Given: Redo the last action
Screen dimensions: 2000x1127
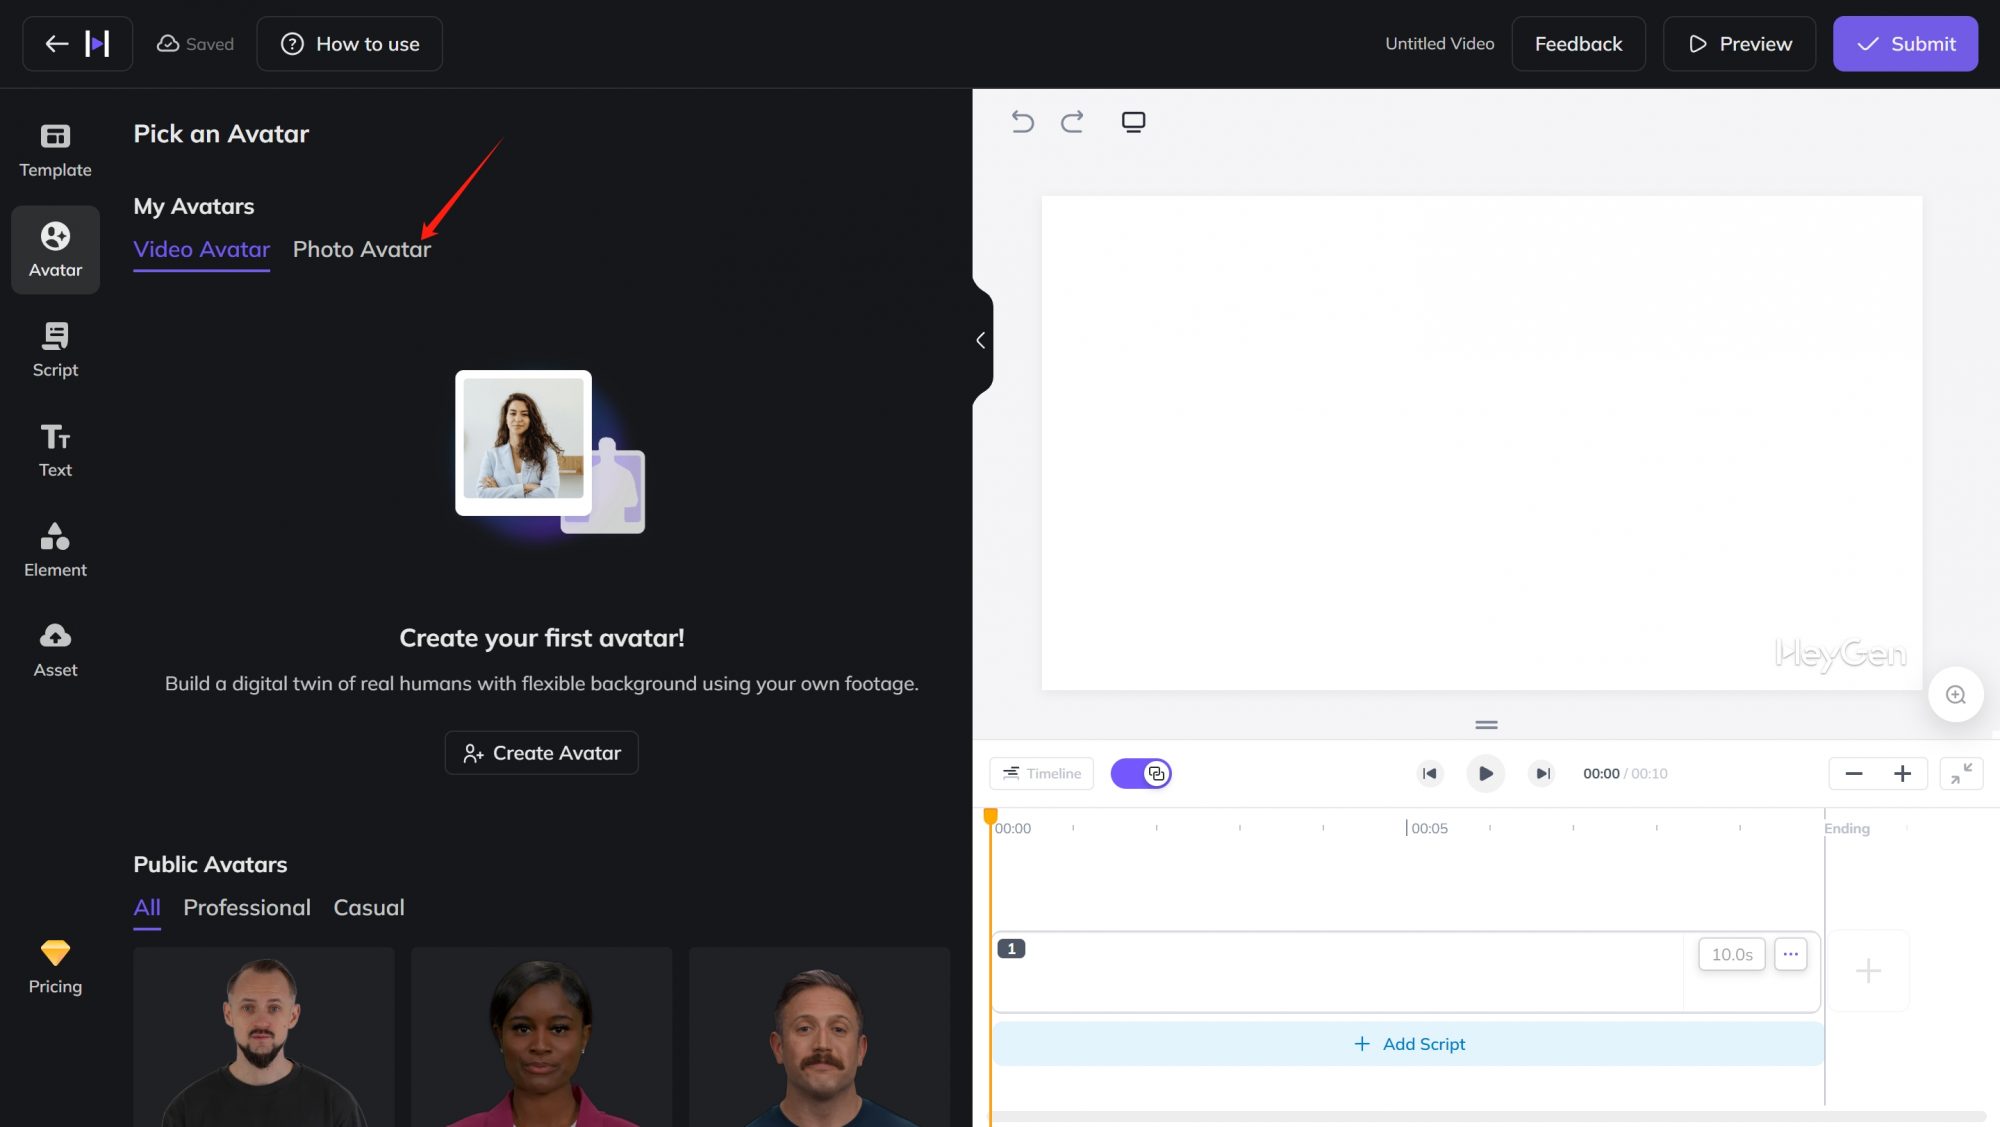Looking at the screenshot, I should [x=1072, y=122].
